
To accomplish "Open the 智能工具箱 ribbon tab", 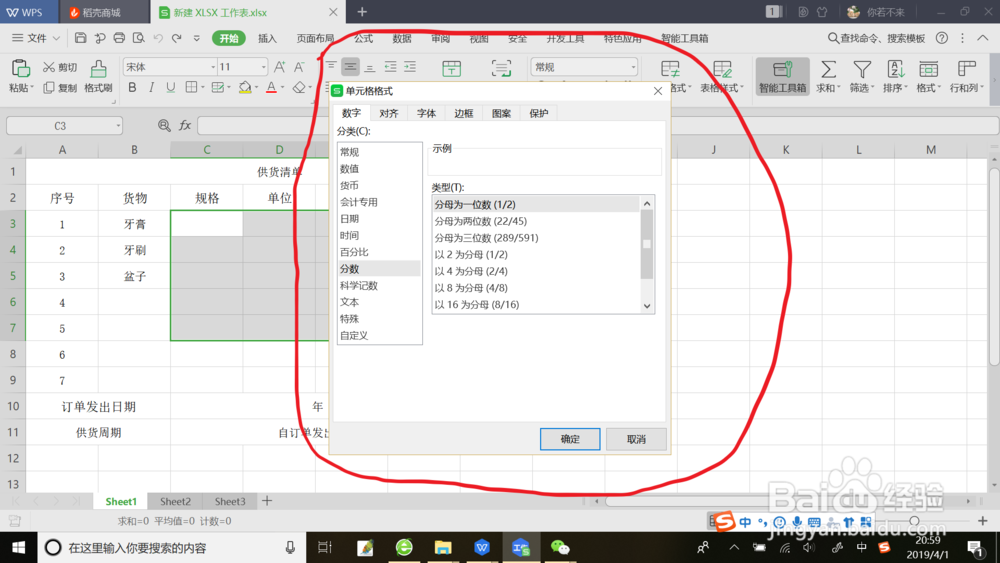I will [x=684, y=38].
